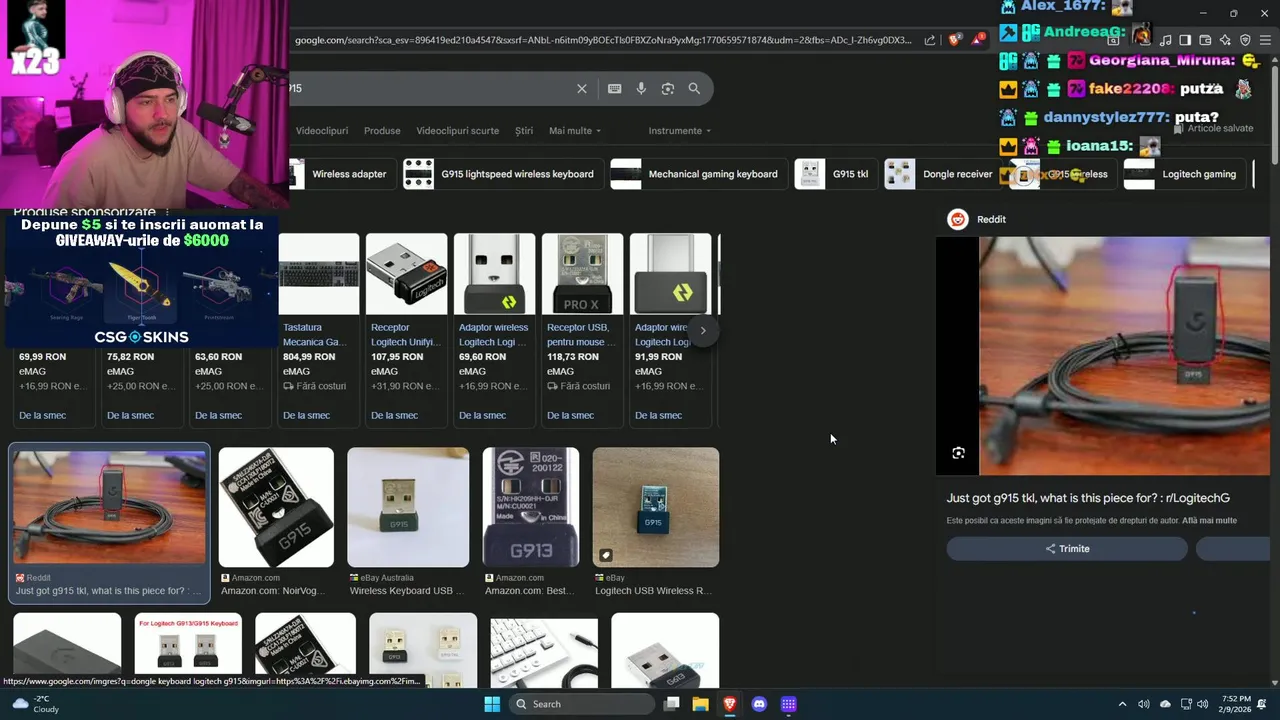
Task: Select the Amazon.com G913 receiver image
Action: click(530, 507)
